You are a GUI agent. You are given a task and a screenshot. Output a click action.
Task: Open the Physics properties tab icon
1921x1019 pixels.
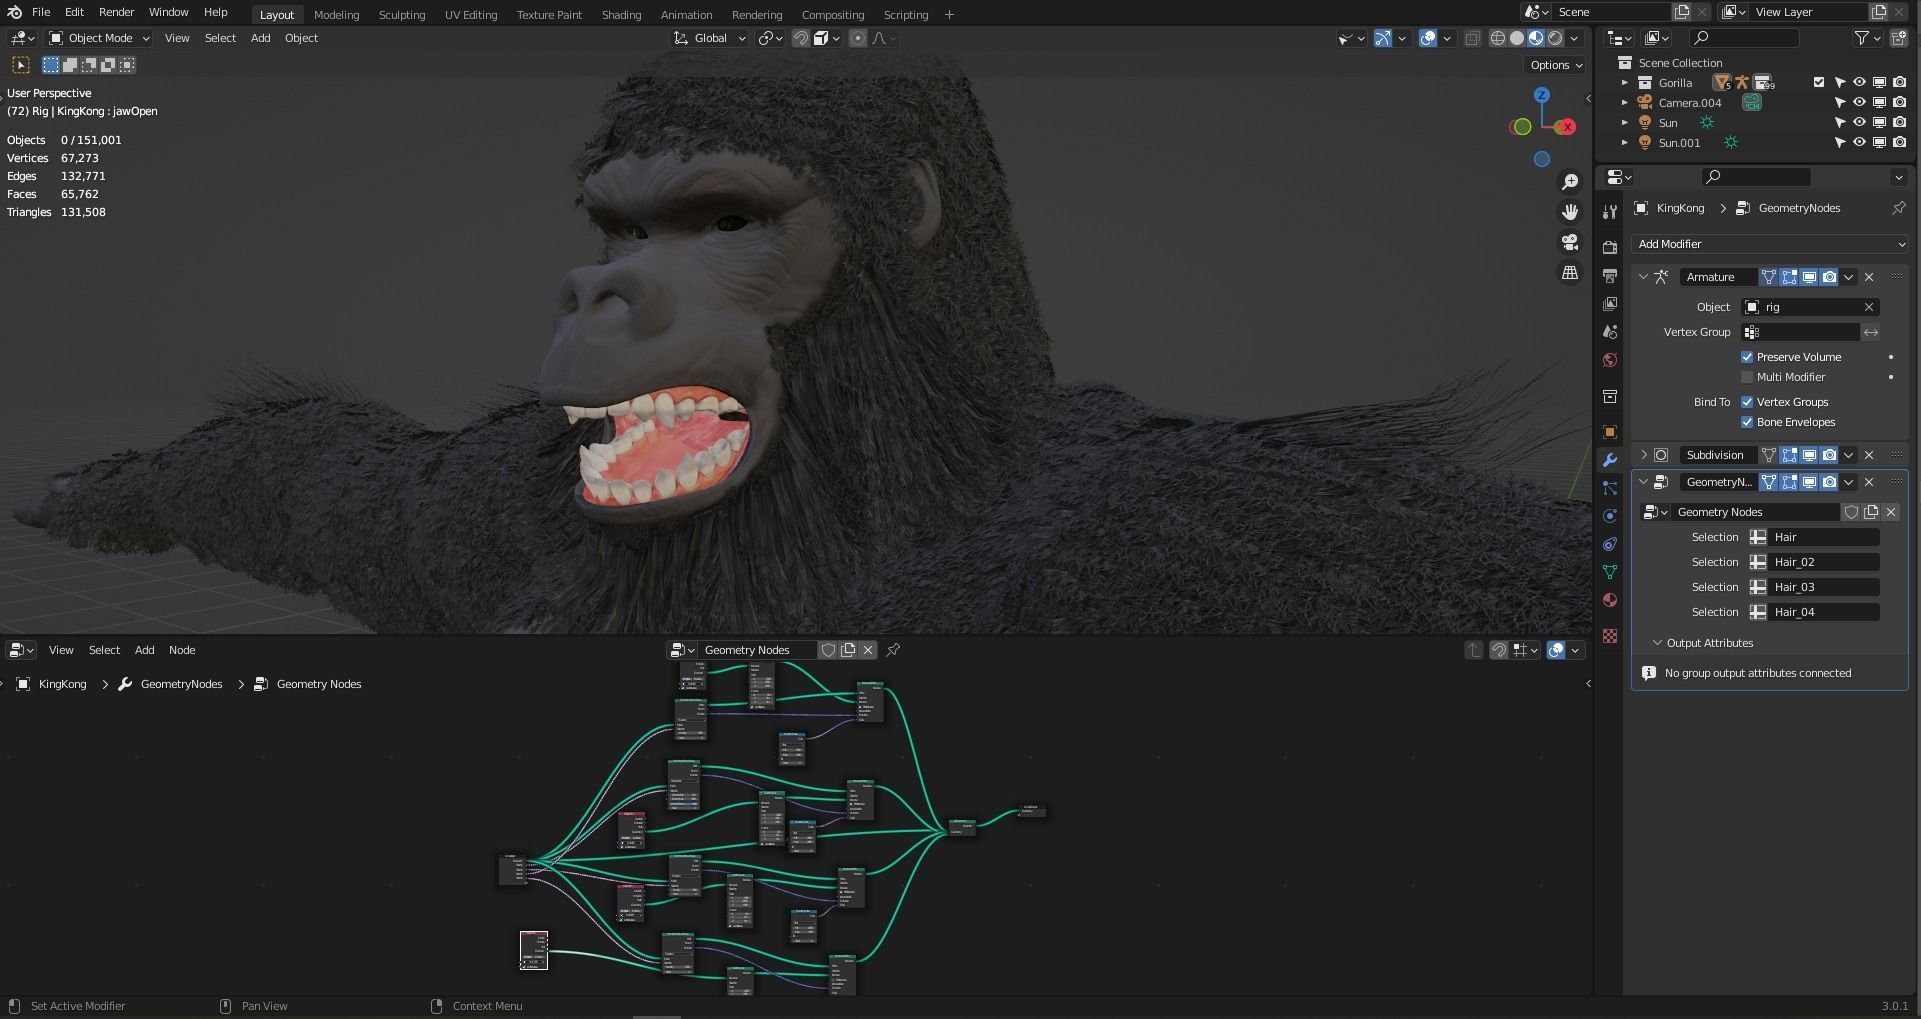1610,516
